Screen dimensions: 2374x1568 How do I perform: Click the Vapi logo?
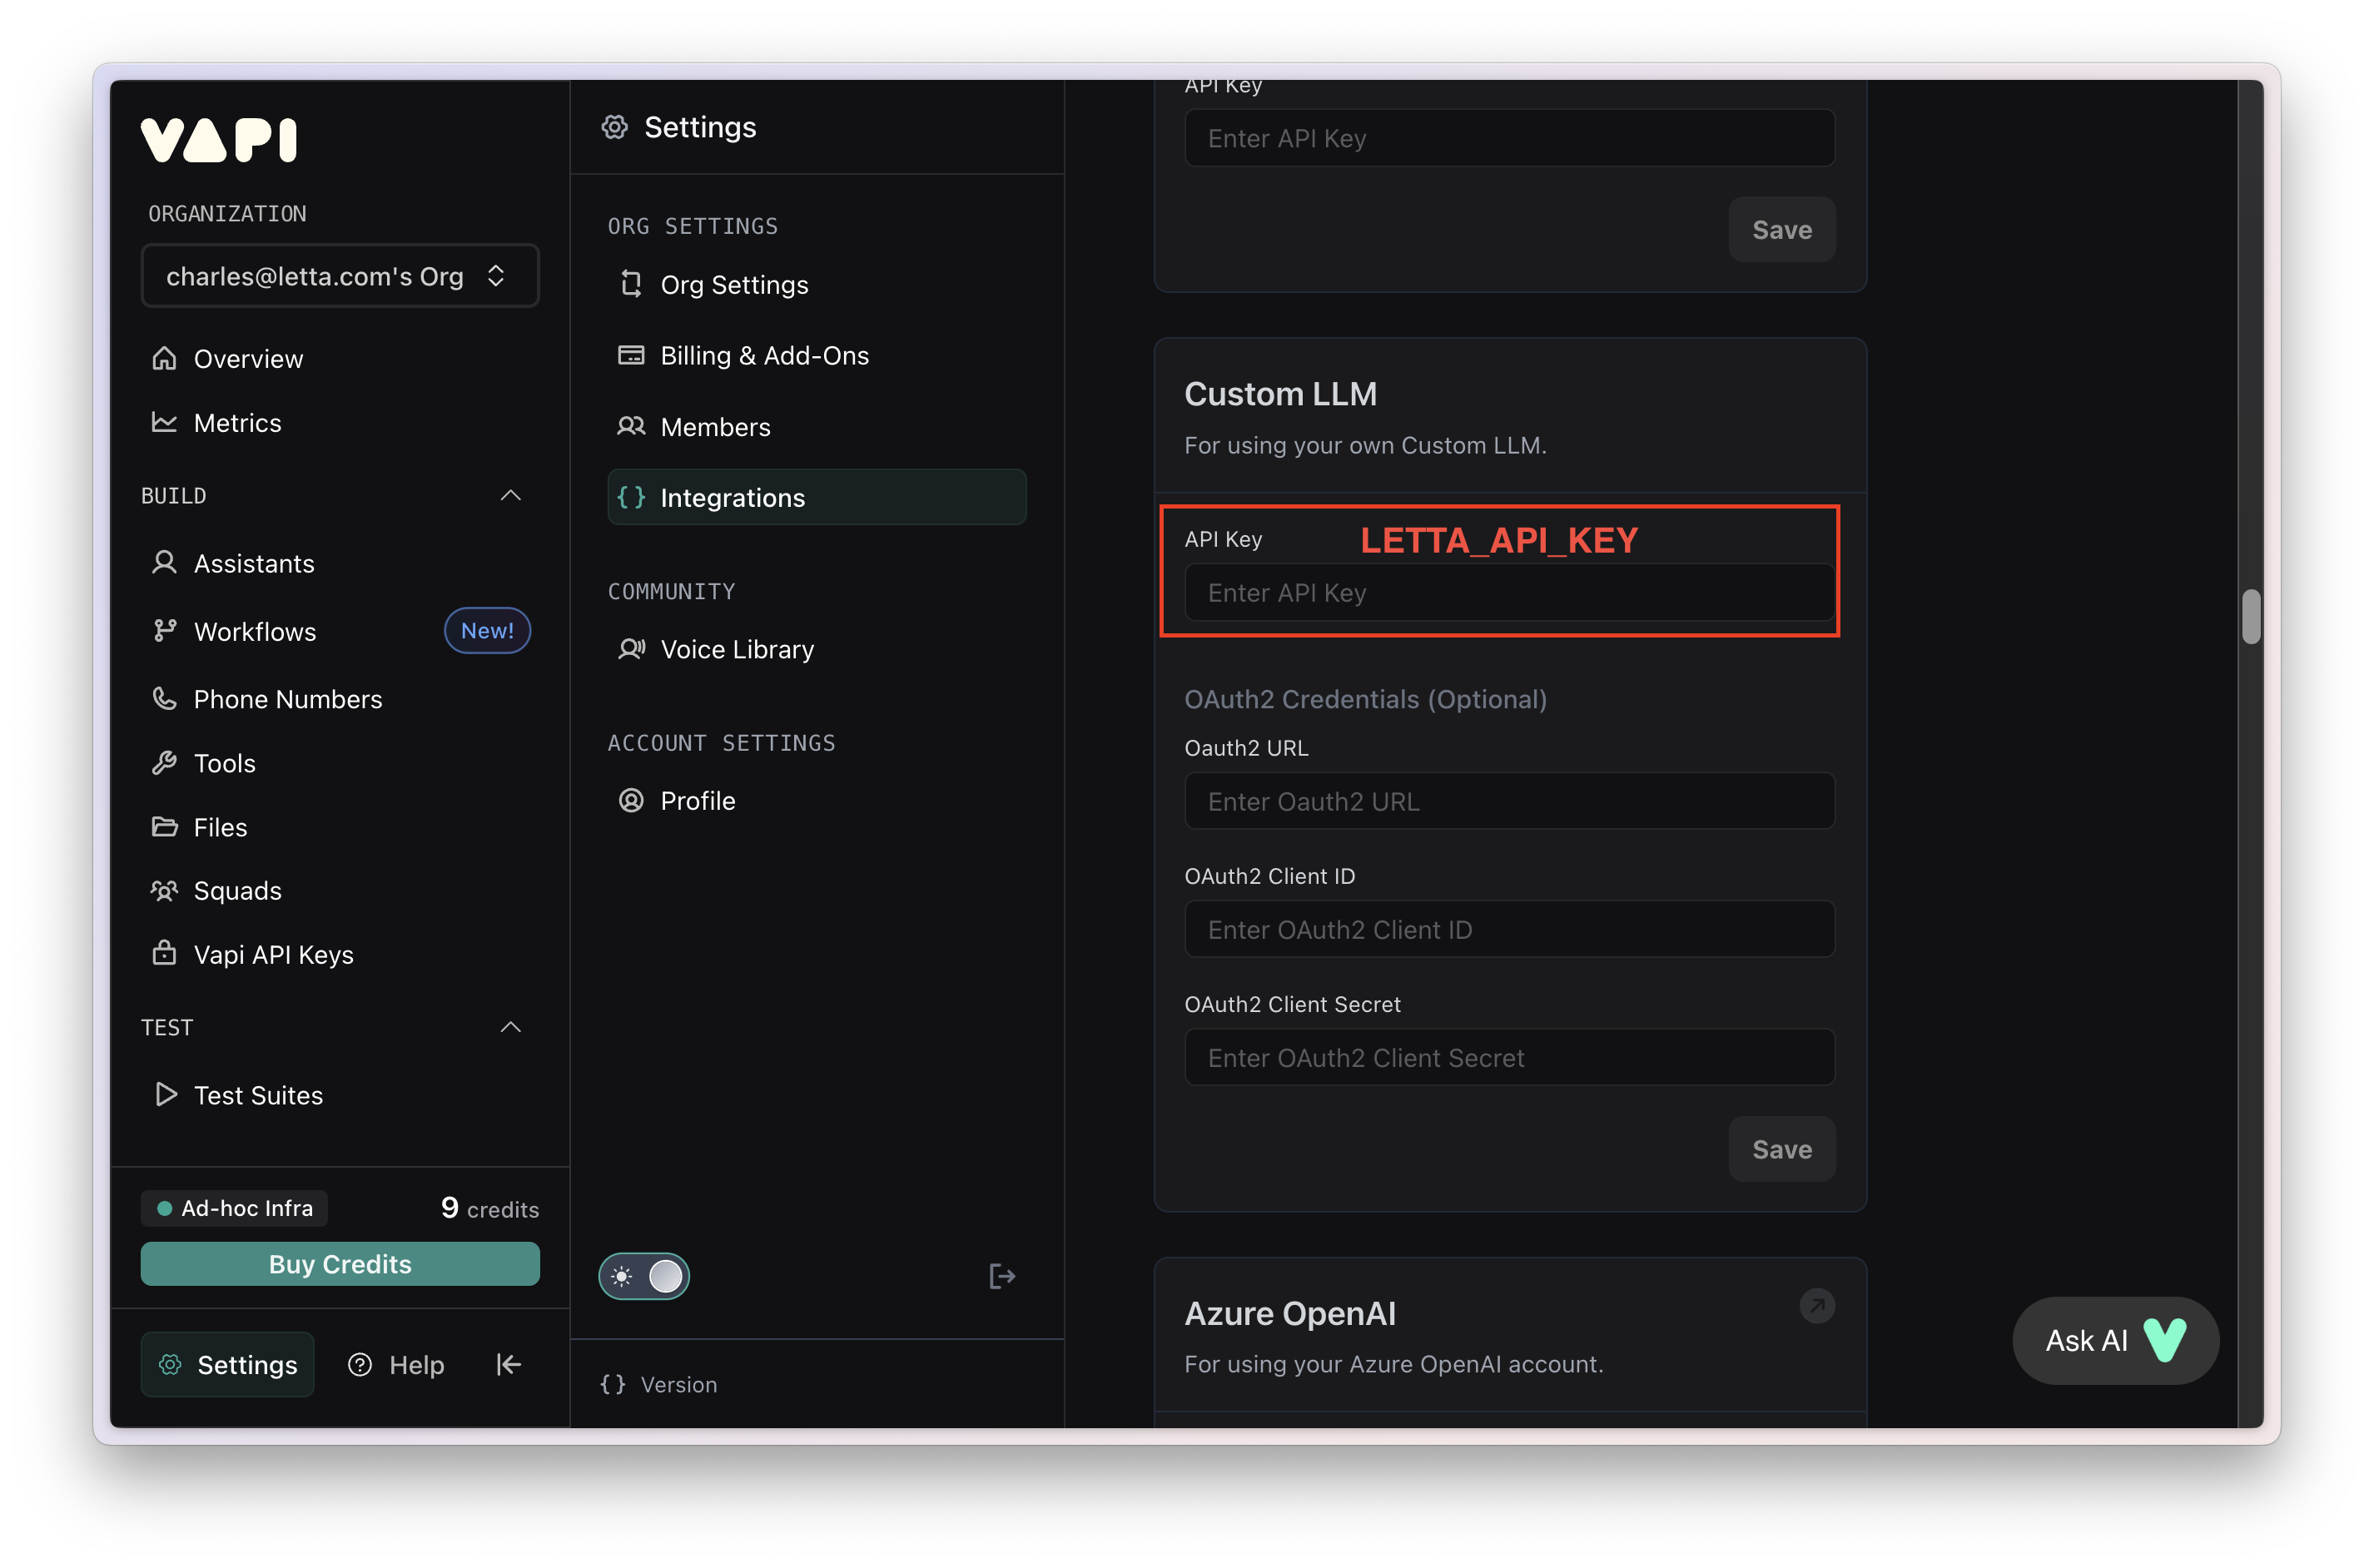coord(219,140)
